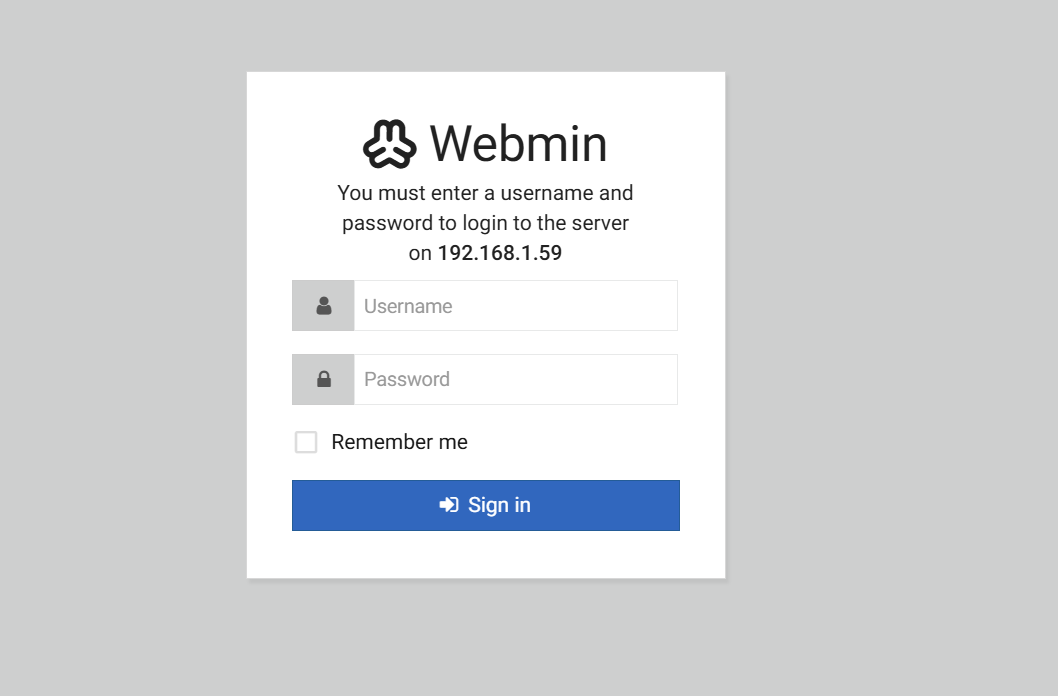Screen dimensions: 1058x696
Task: Click the gray box holding the lock icon
Action: click(323, 379)
